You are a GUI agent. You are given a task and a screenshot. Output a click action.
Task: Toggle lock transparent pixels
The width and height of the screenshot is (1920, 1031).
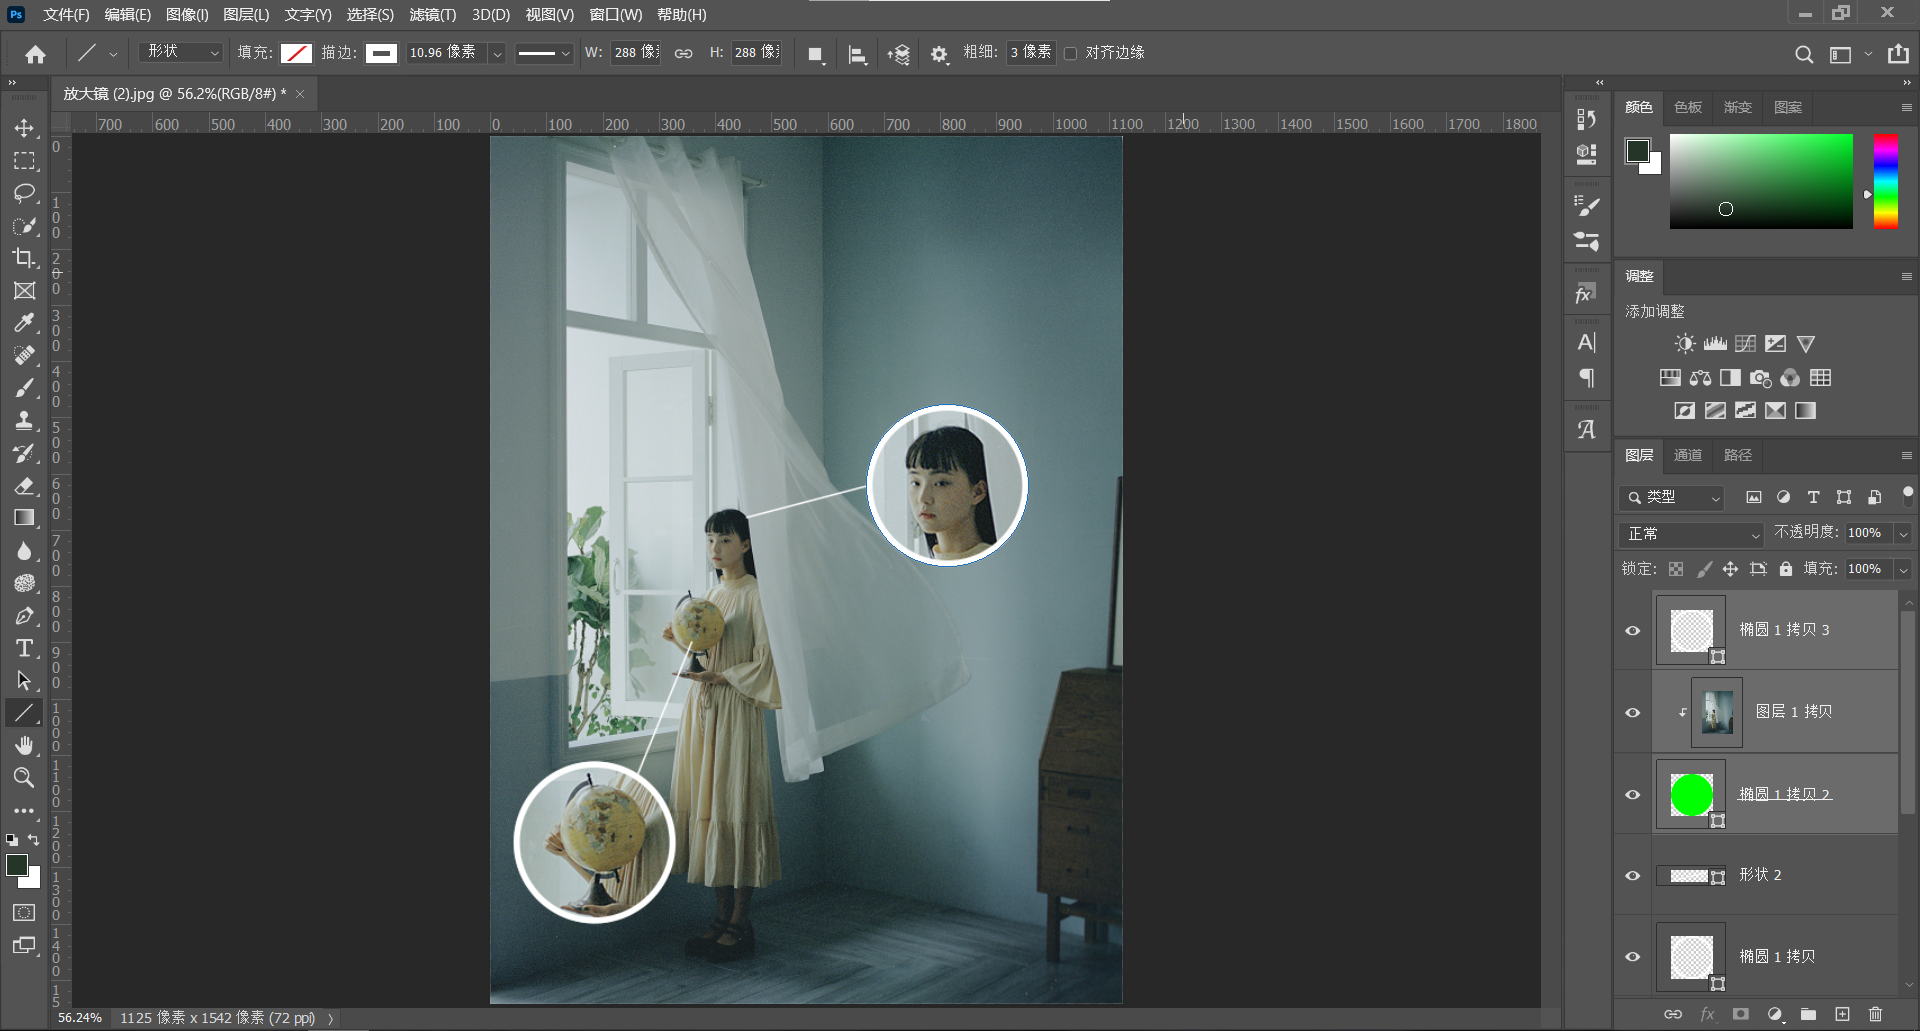coord(1676,569)
